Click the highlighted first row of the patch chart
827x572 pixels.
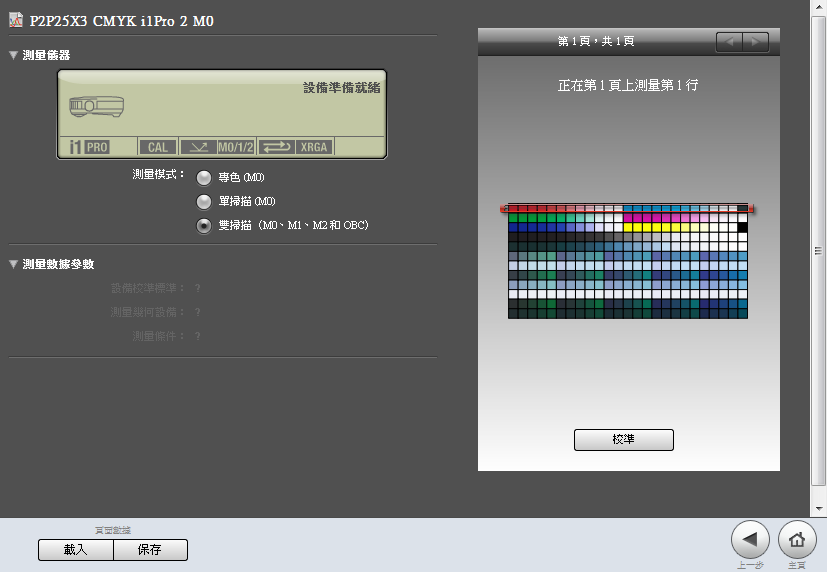pyautogui.click(x=627, y=209)
